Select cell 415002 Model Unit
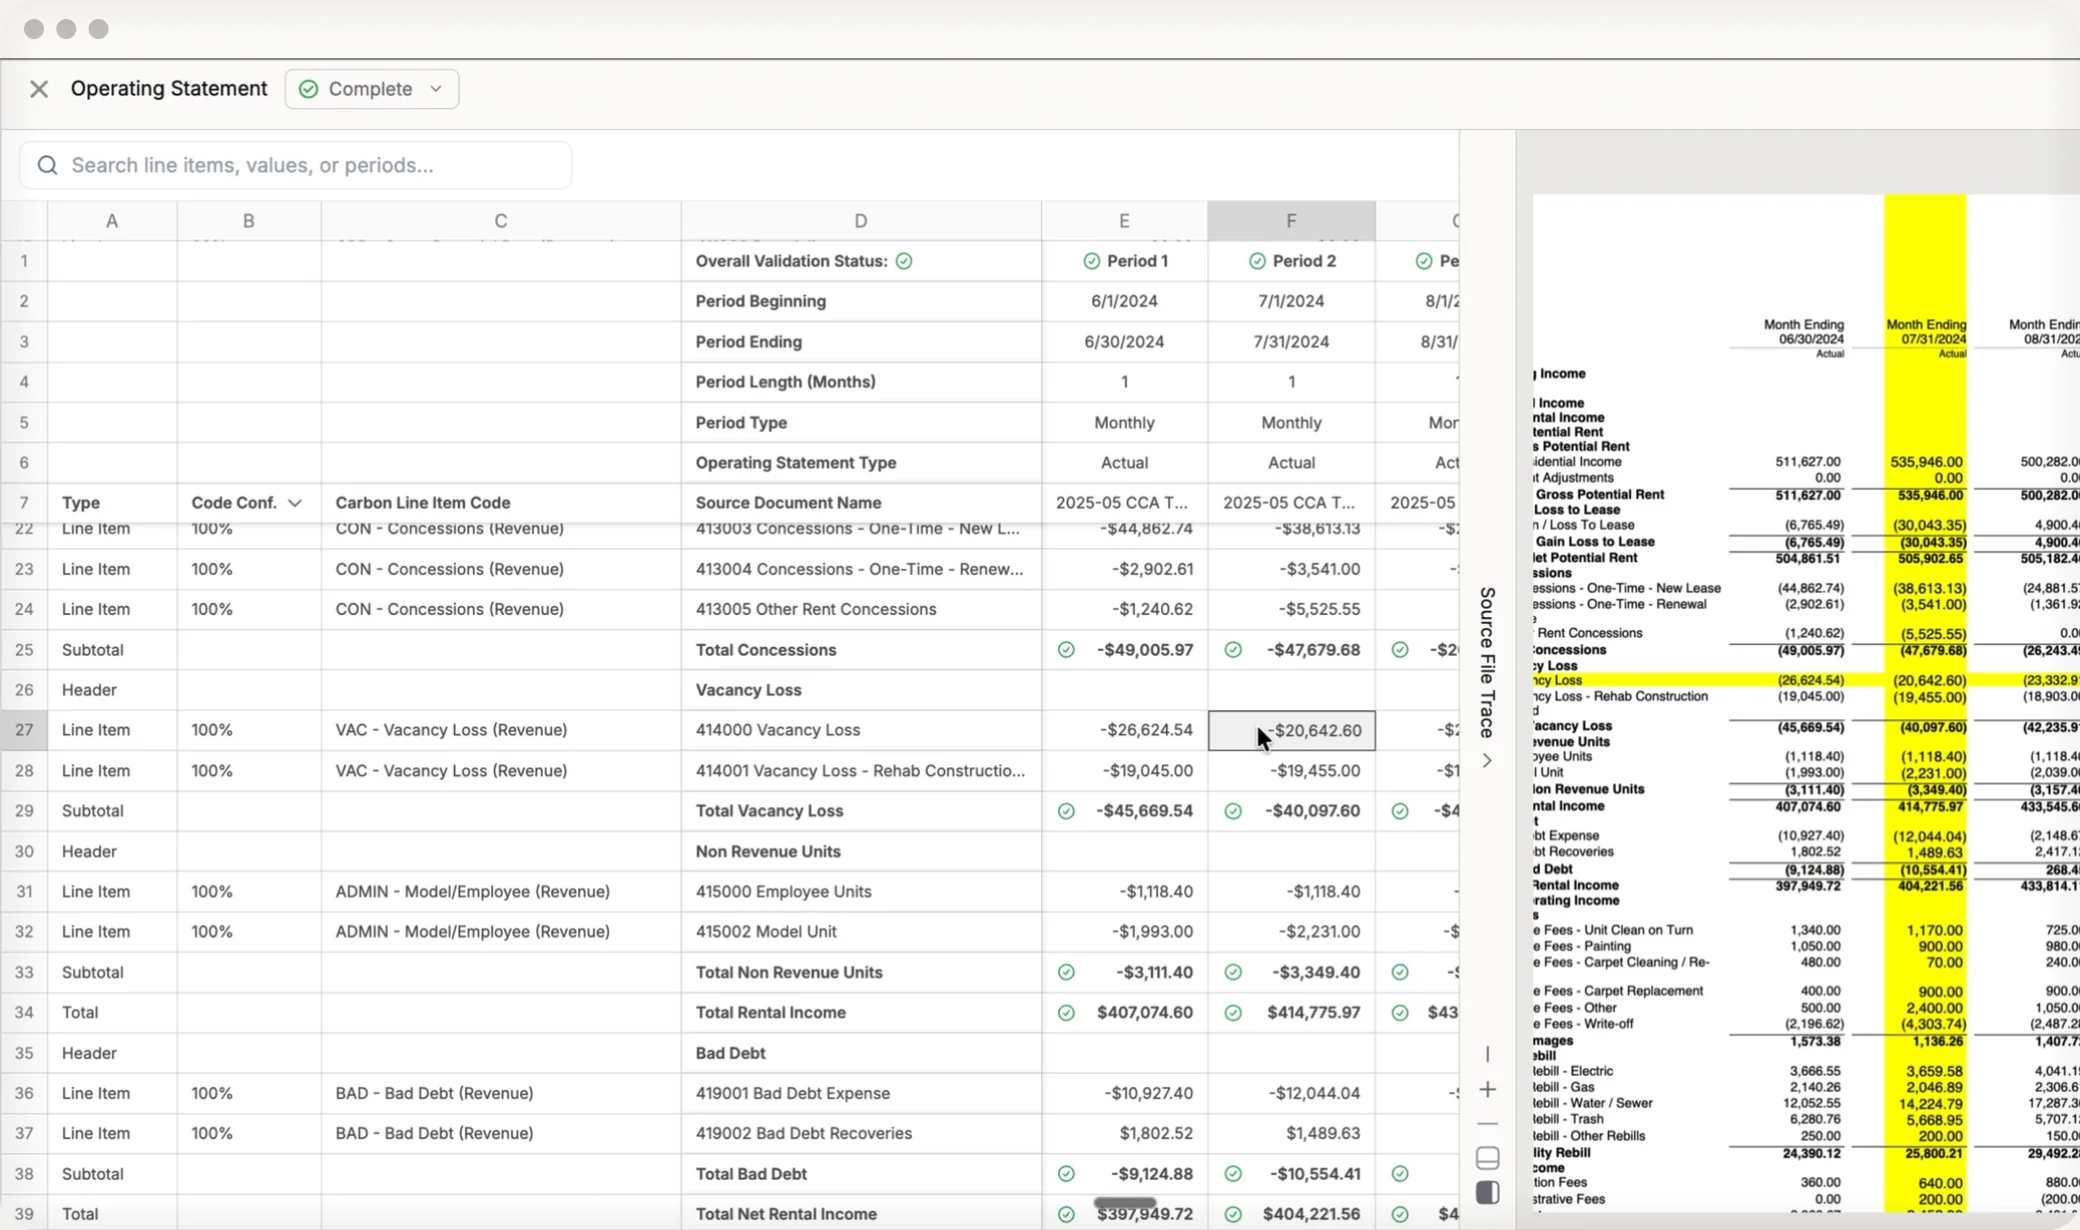This screenshot has height=1230, width=2080. [x=861, y=932]
